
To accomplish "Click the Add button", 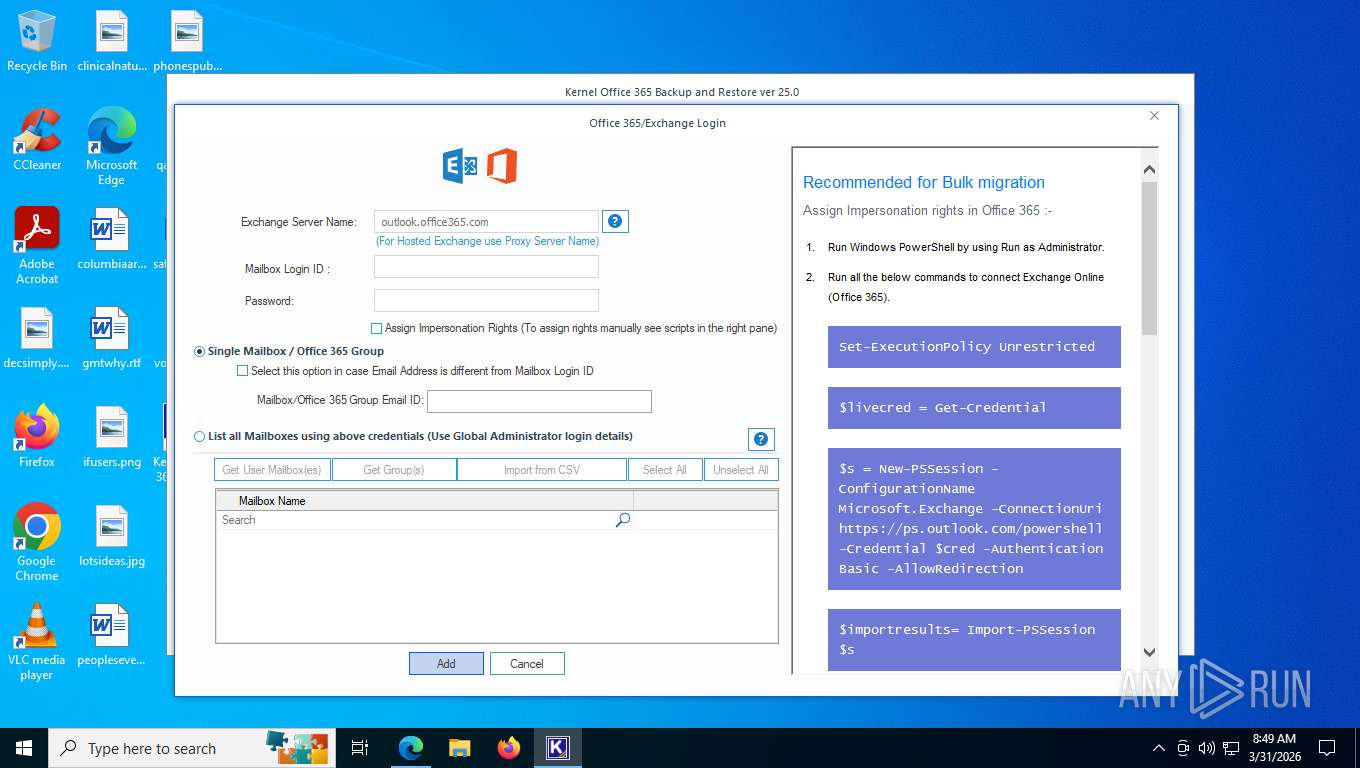I will click(x=446, y=663).
